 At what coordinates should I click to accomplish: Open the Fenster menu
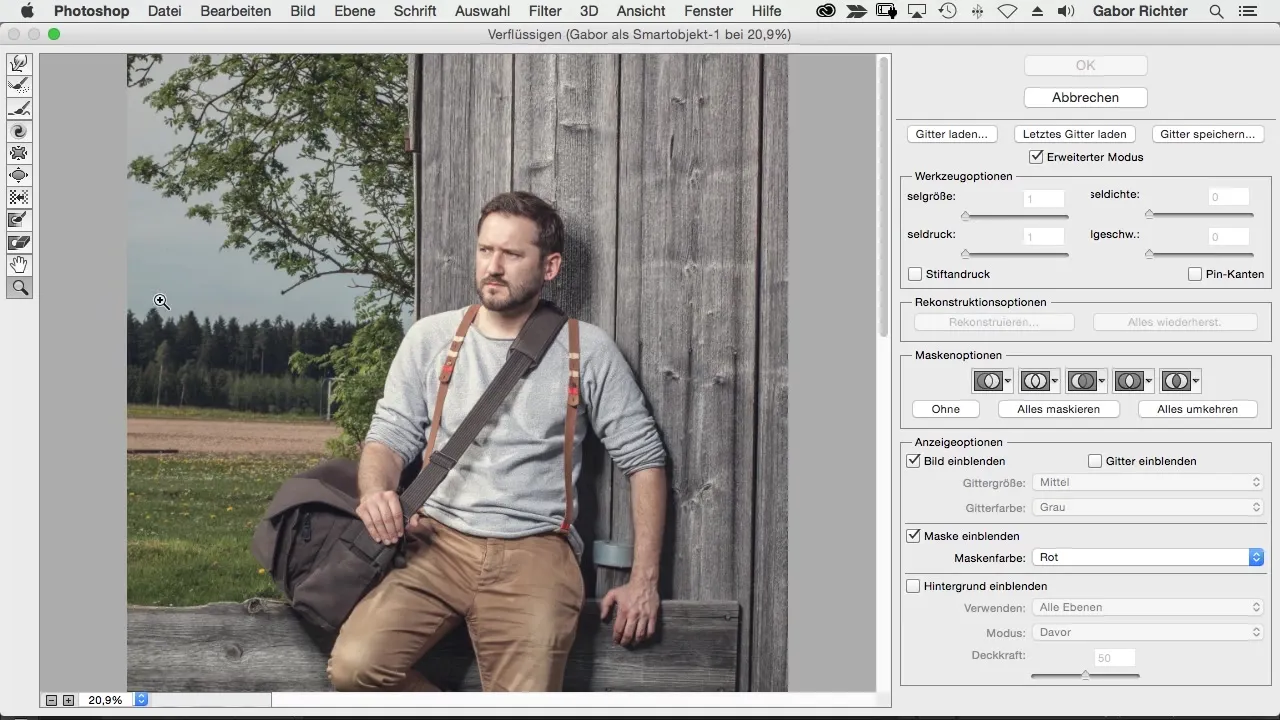click(x=709, y=12)
